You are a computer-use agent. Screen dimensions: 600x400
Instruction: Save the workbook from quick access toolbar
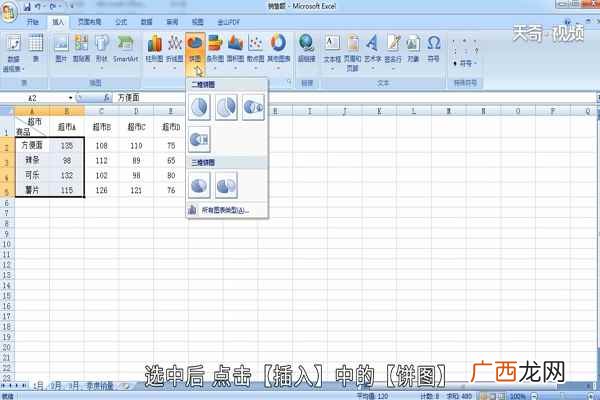(27, 7)
